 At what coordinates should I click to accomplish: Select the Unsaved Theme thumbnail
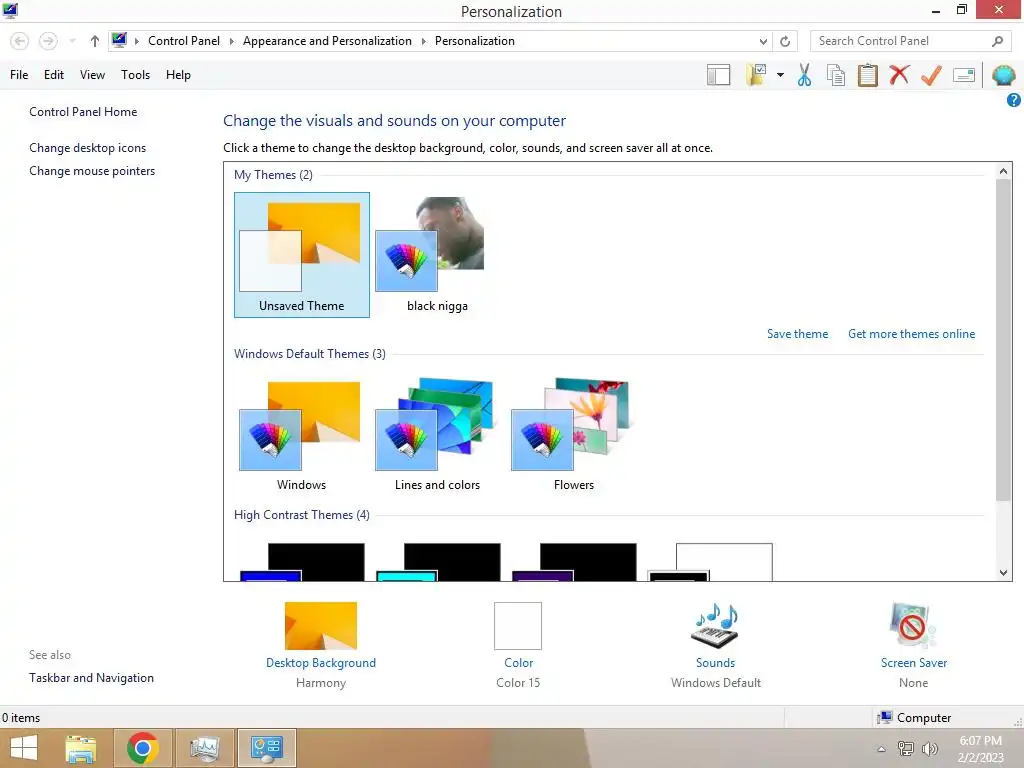(302, 255)
